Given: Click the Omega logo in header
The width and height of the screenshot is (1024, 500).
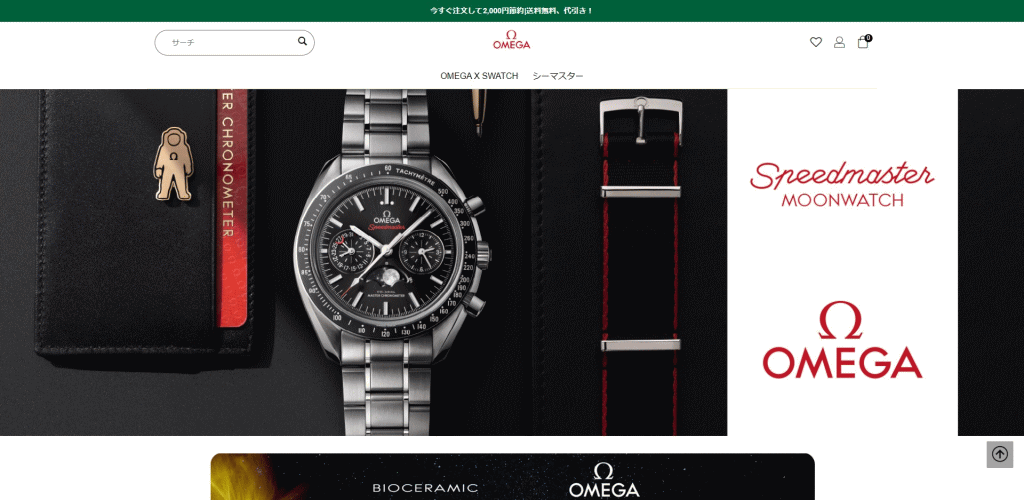Looking at the screenshot, I should [x=511, y=40].
